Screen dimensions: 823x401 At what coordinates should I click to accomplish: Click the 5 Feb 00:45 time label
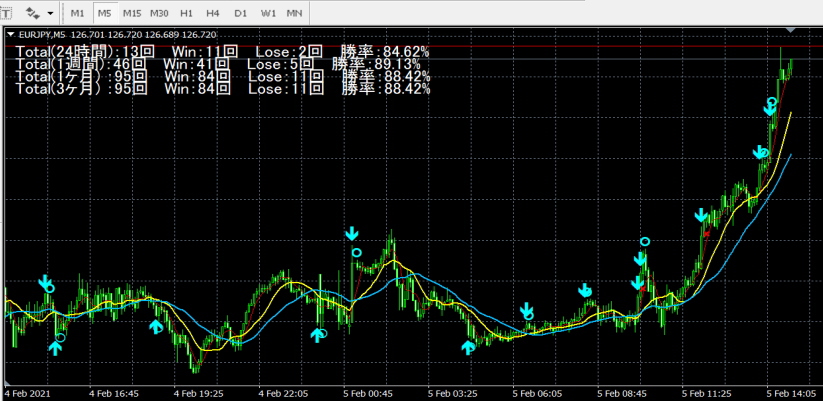tap(367, 393)
